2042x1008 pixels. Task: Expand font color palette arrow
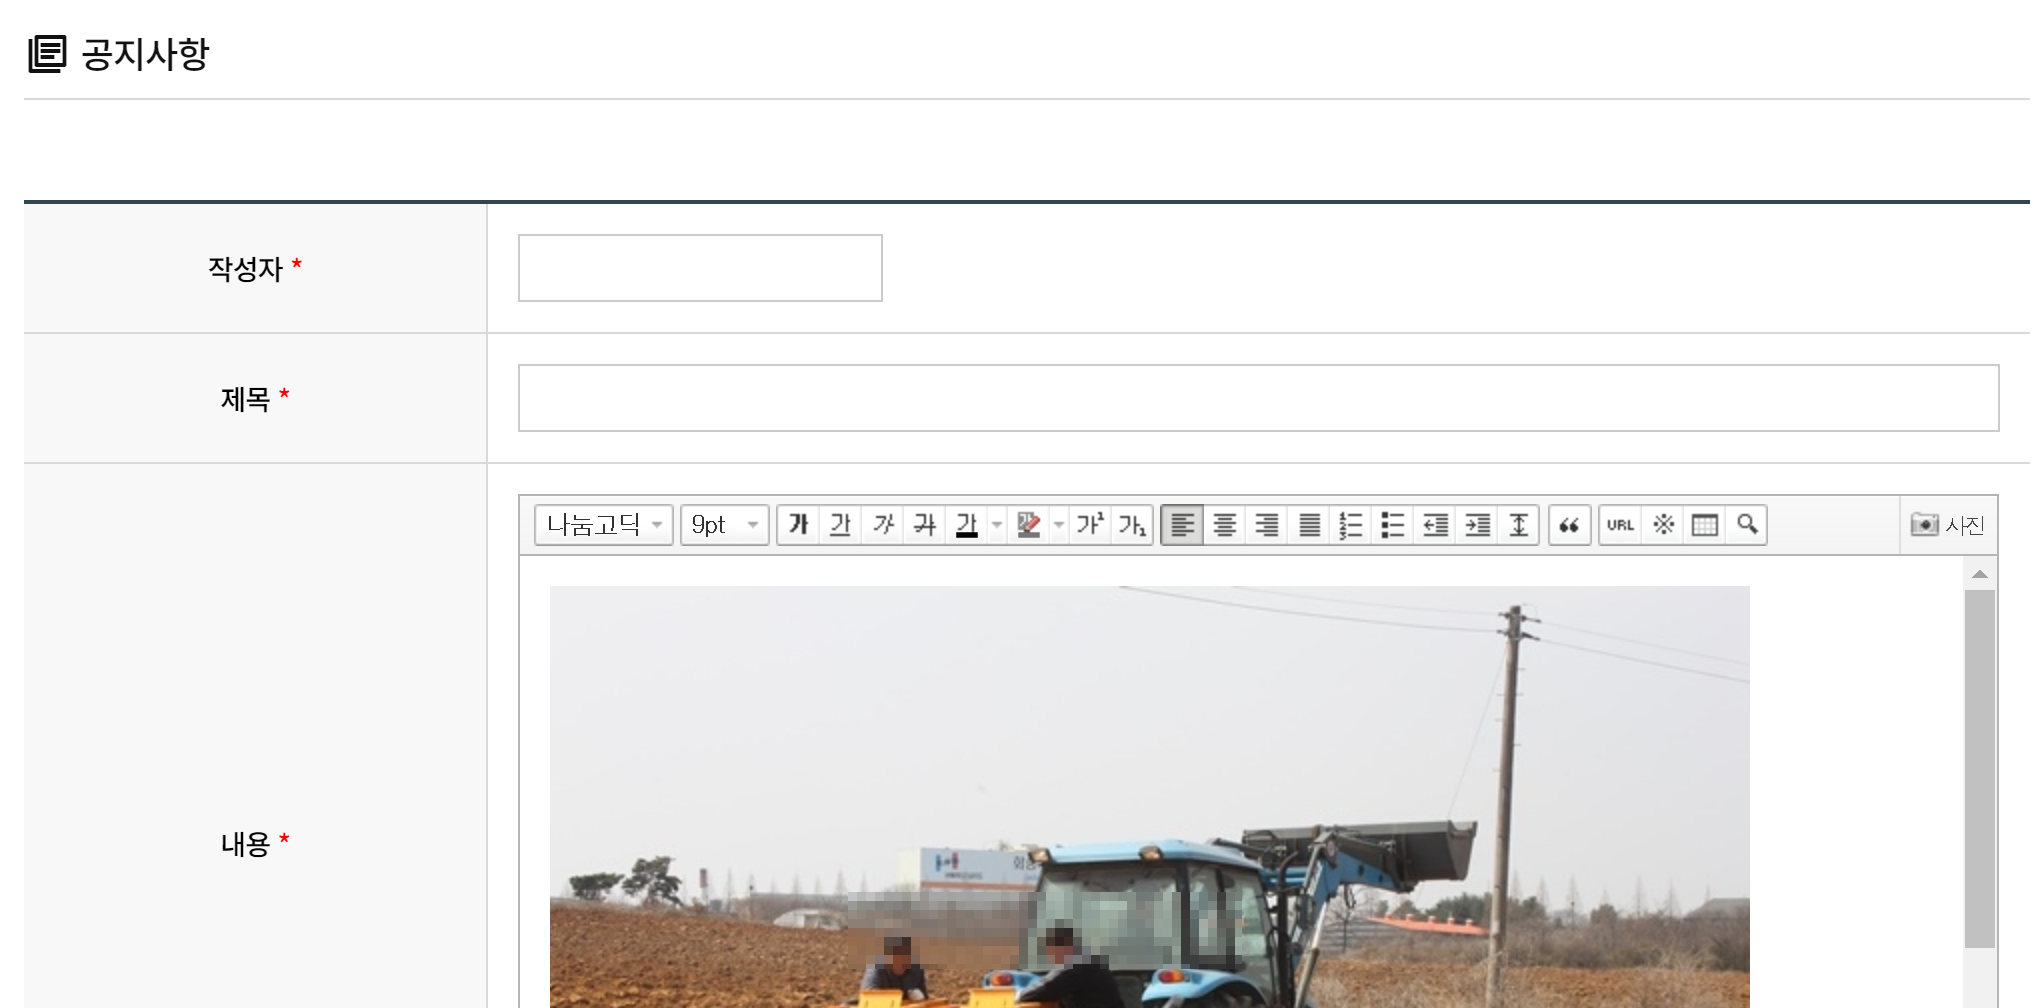pyautogui.click(x=997, y=525)
